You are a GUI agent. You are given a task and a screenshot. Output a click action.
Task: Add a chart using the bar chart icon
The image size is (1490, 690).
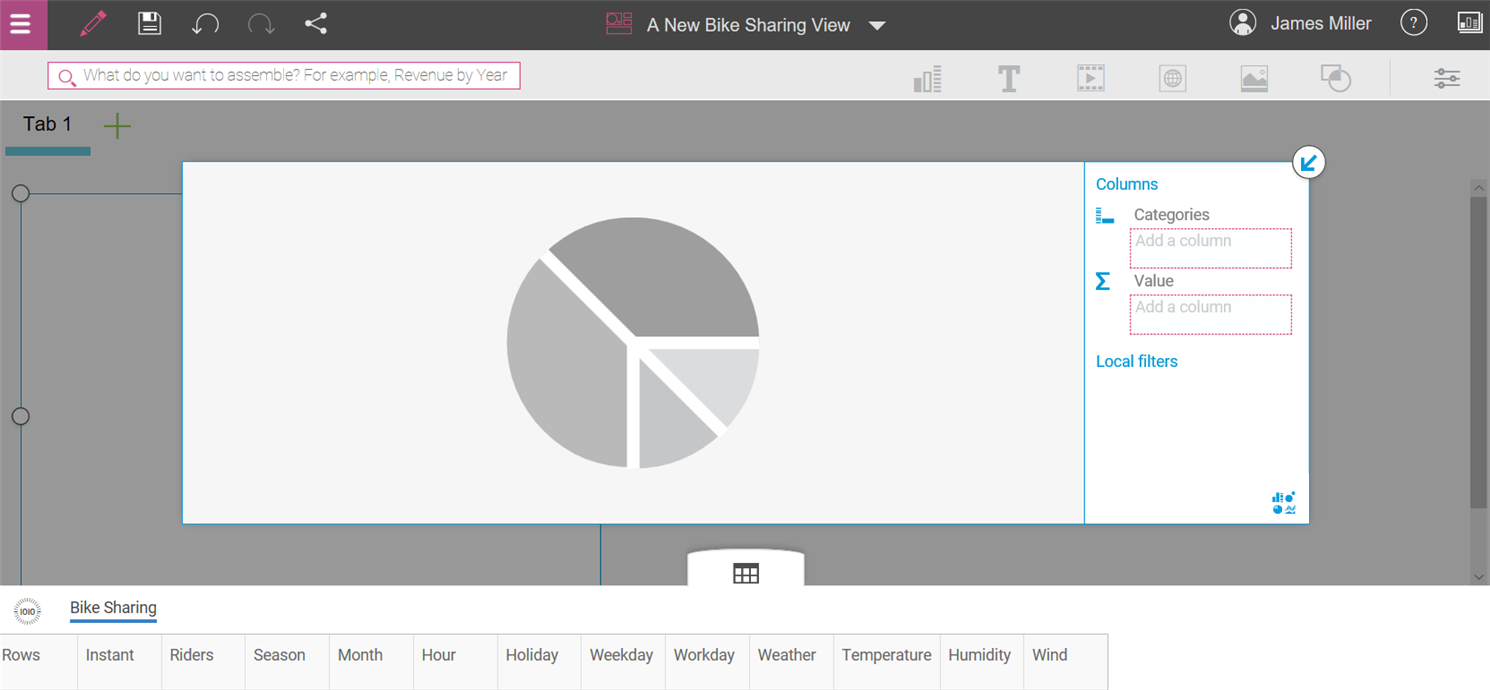click(x=927, y=79)
